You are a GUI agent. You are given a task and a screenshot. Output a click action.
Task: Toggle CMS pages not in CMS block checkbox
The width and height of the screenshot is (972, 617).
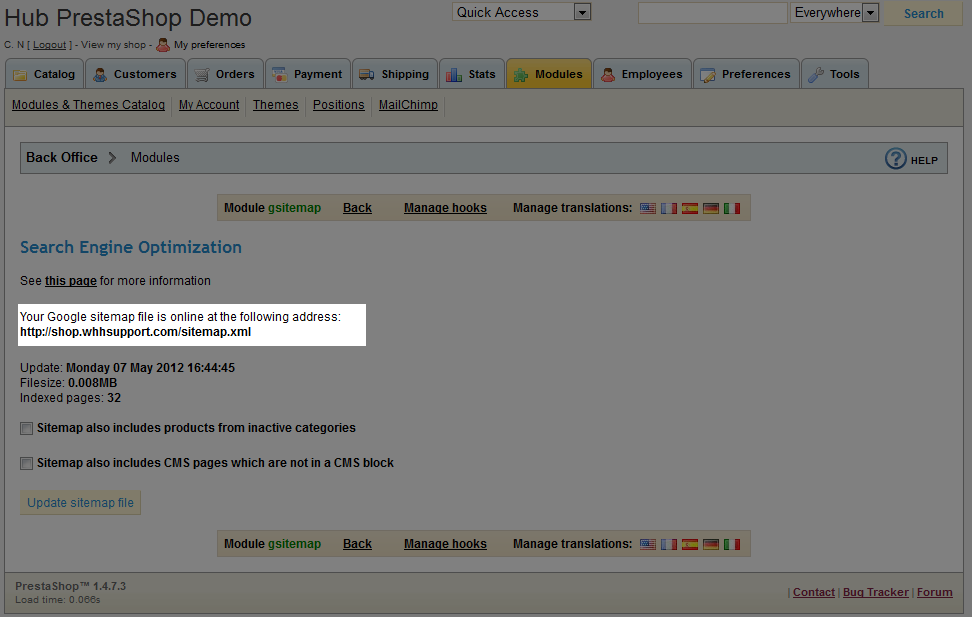[x=26, y=463]
